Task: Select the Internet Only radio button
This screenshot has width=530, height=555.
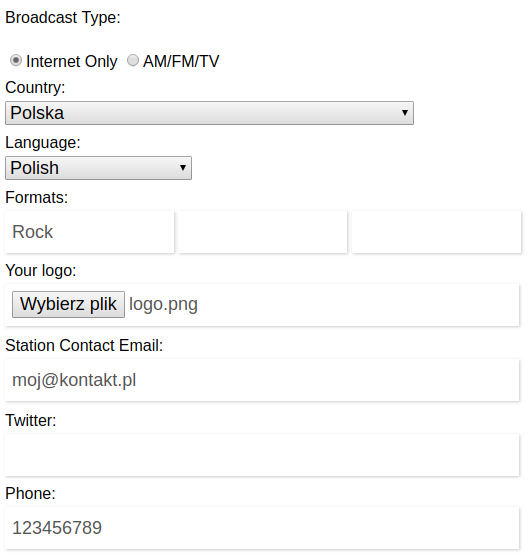Action: click(16, 61)
